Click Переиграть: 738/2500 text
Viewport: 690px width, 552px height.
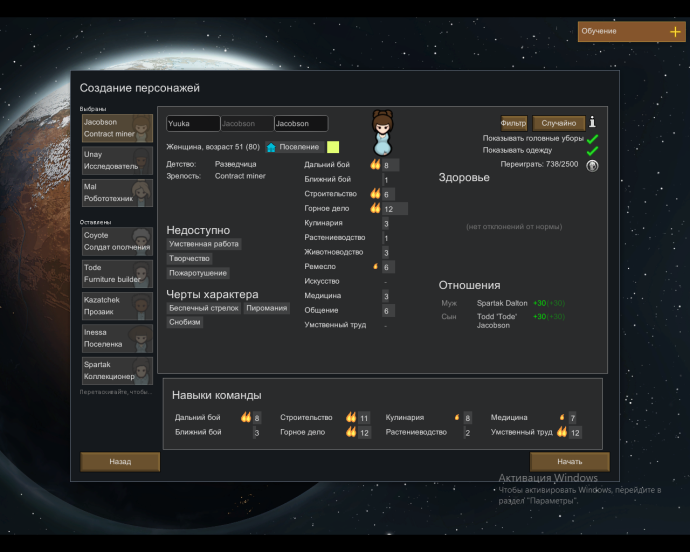[x=539, y=164]
